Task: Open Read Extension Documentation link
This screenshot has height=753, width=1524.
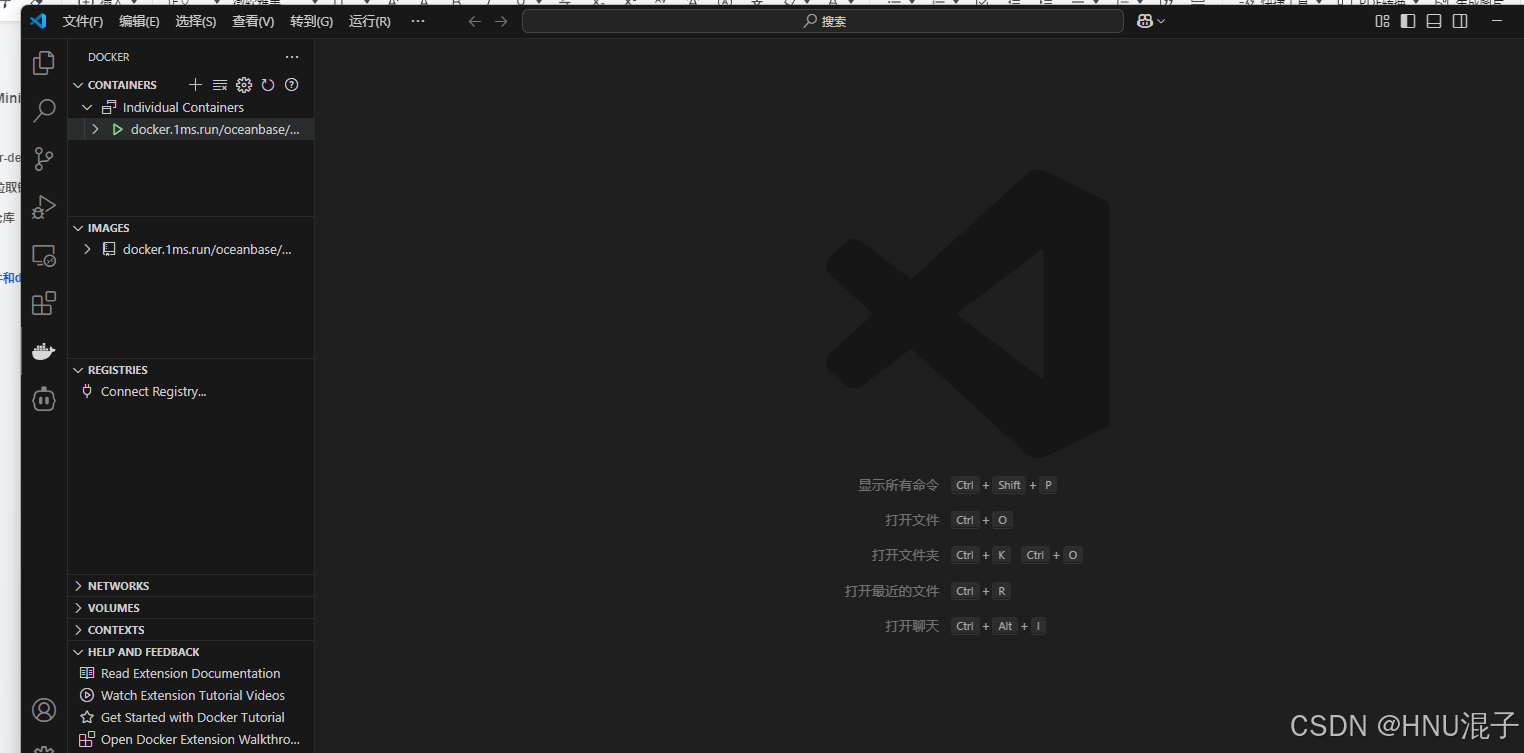Action: click(x=190, y=673)
